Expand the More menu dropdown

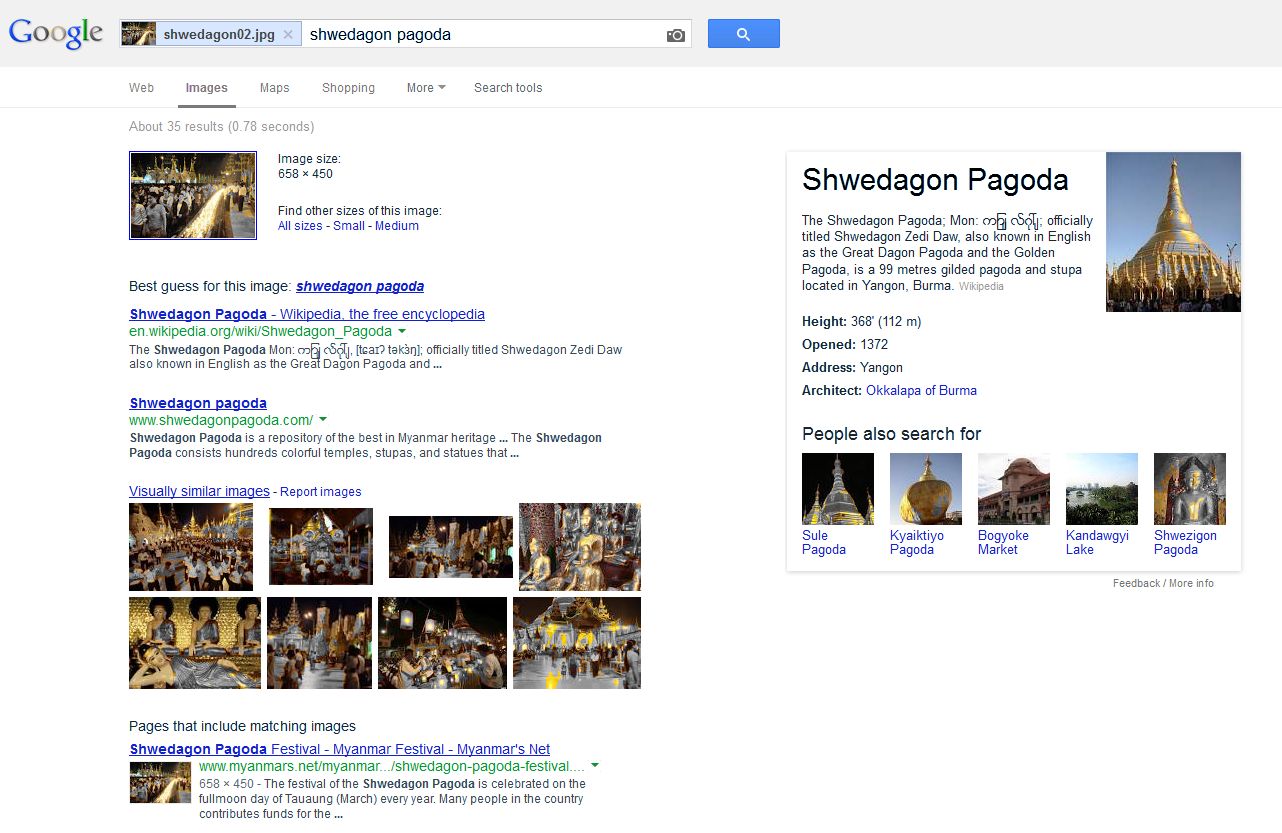(426, 88)
